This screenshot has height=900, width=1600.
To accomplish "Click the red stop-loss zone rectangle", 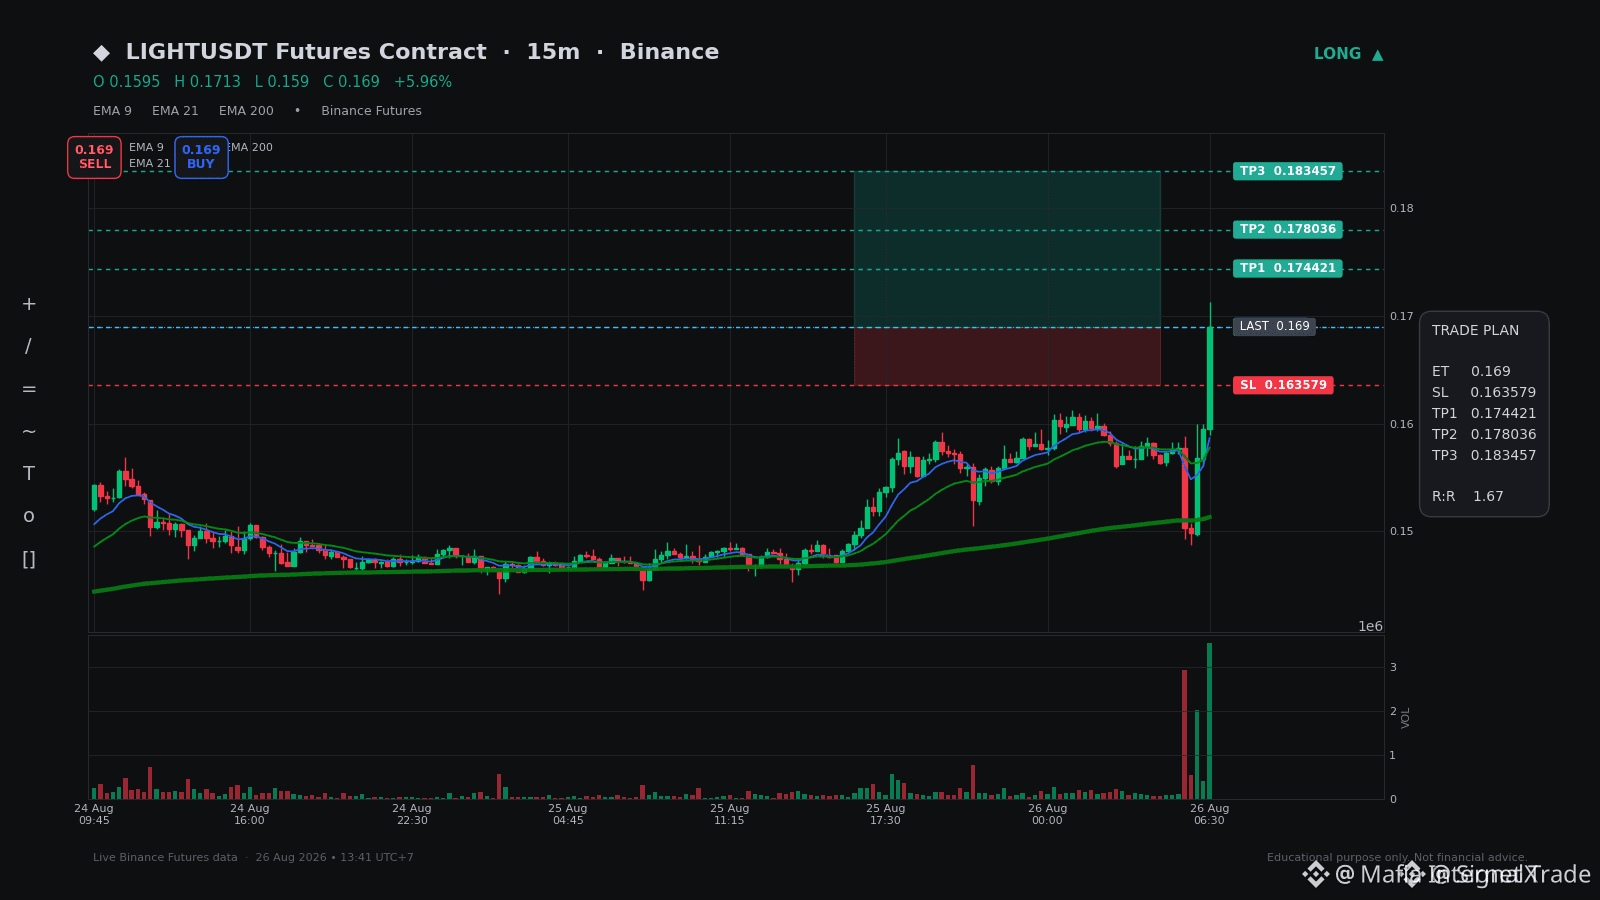I will [x=1007, y=356].
